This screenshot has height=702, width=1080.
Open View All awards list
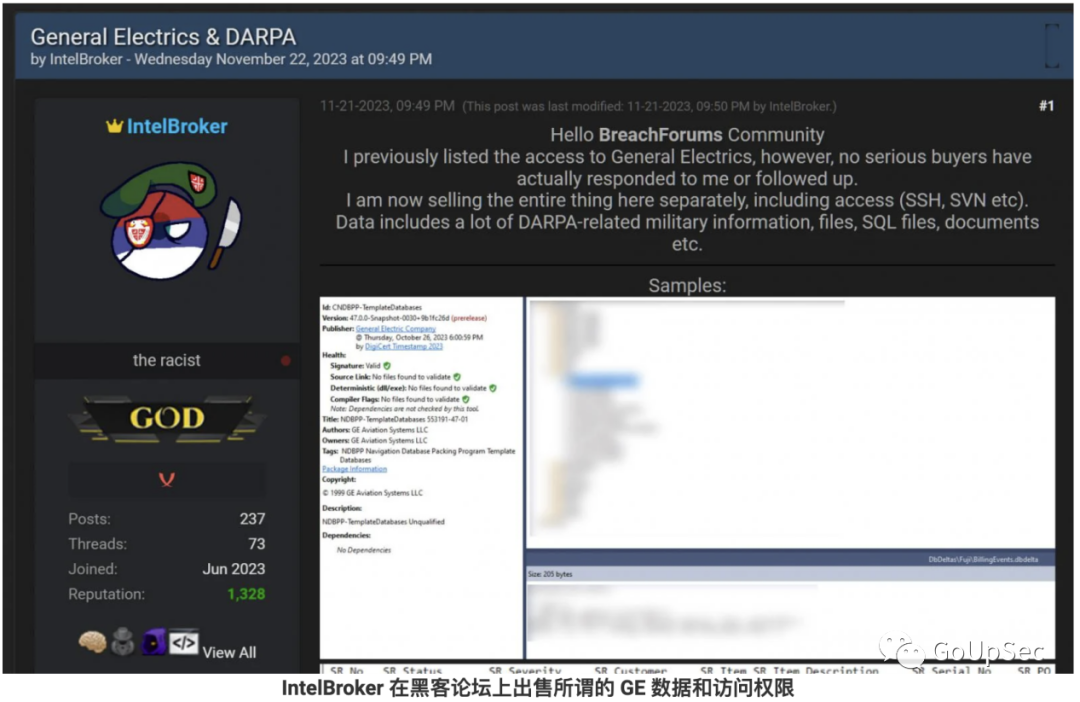point(229,652)
